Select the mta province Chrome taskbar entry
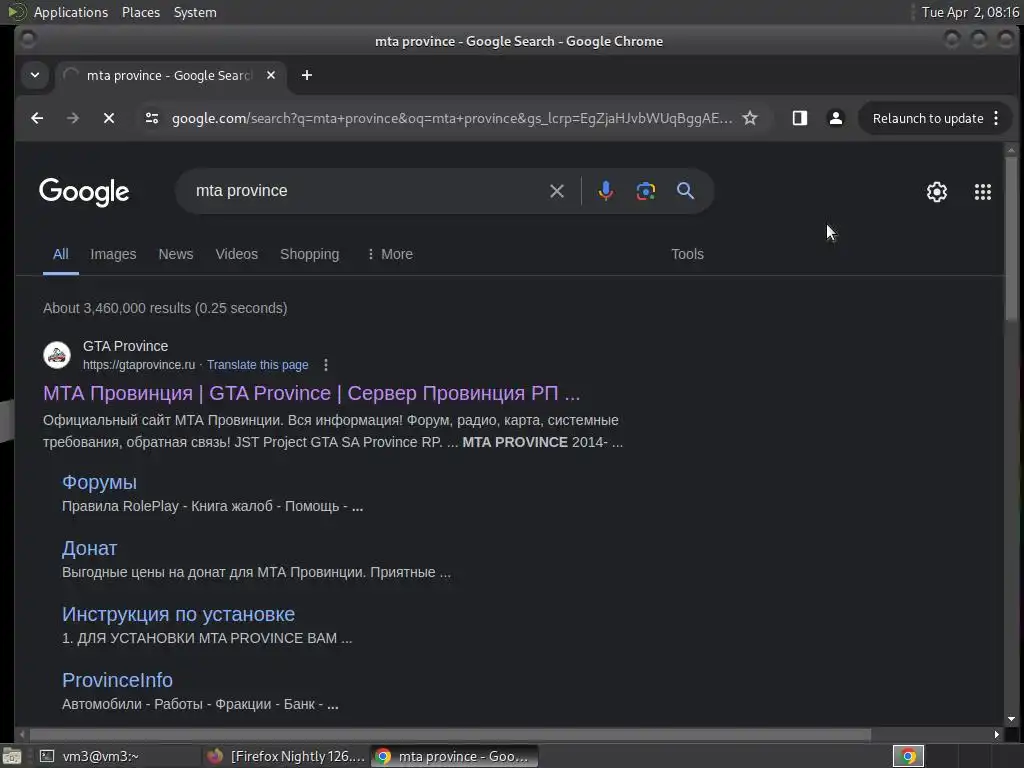 click(455, 756)
